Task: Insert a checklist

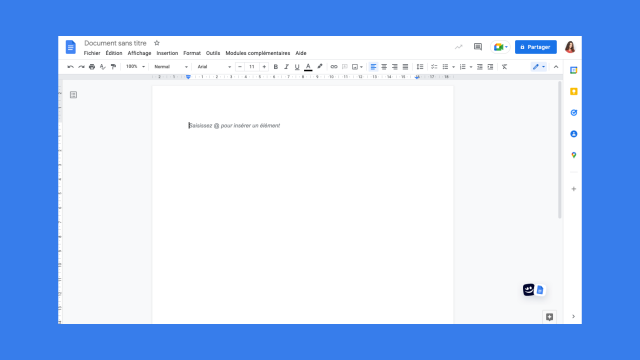Action: (x=434, y=67)
